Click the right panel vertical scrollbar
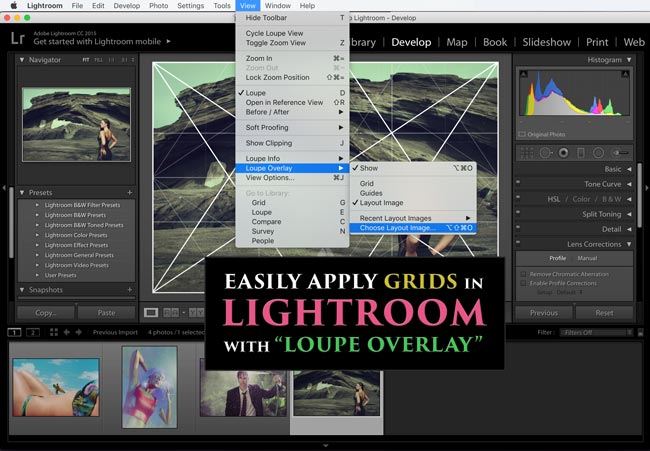 pos(640,195)
